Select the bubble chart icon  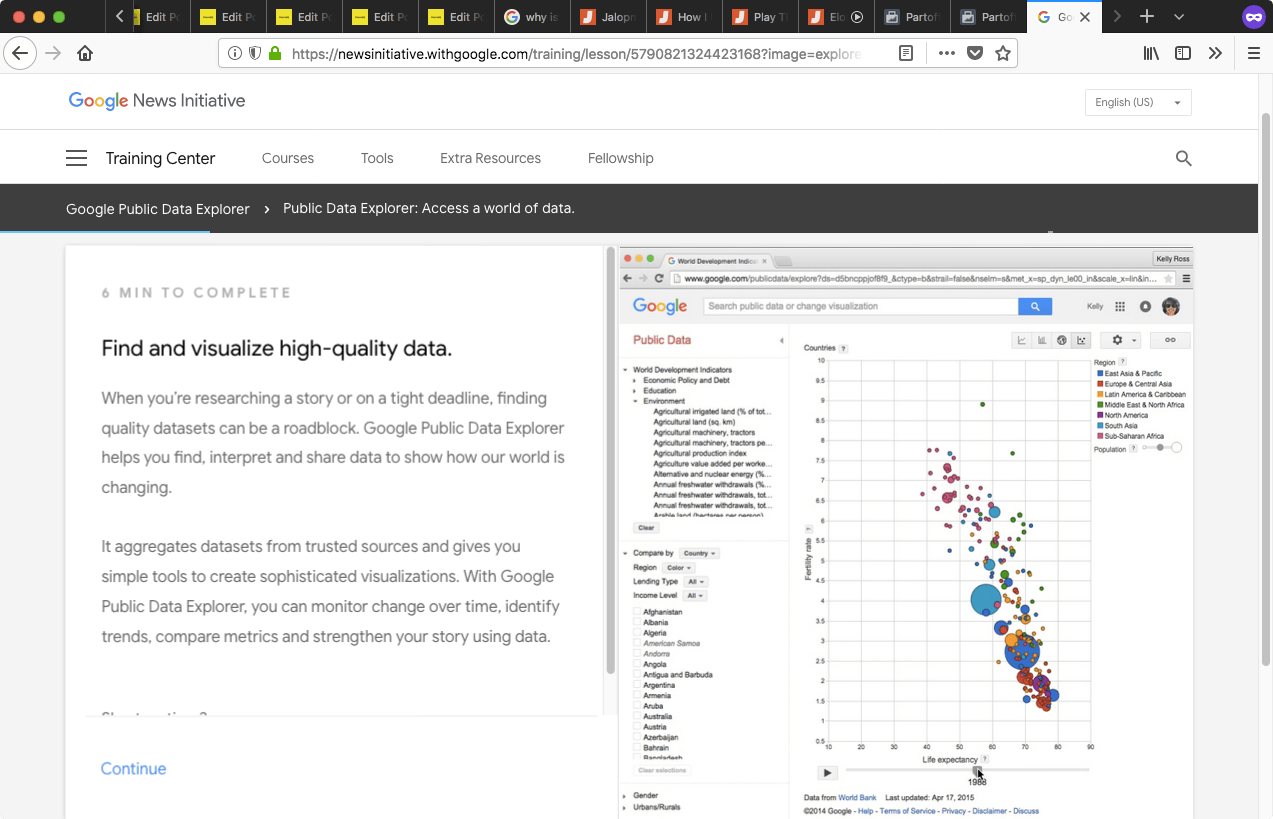(x=1081, y=340)
